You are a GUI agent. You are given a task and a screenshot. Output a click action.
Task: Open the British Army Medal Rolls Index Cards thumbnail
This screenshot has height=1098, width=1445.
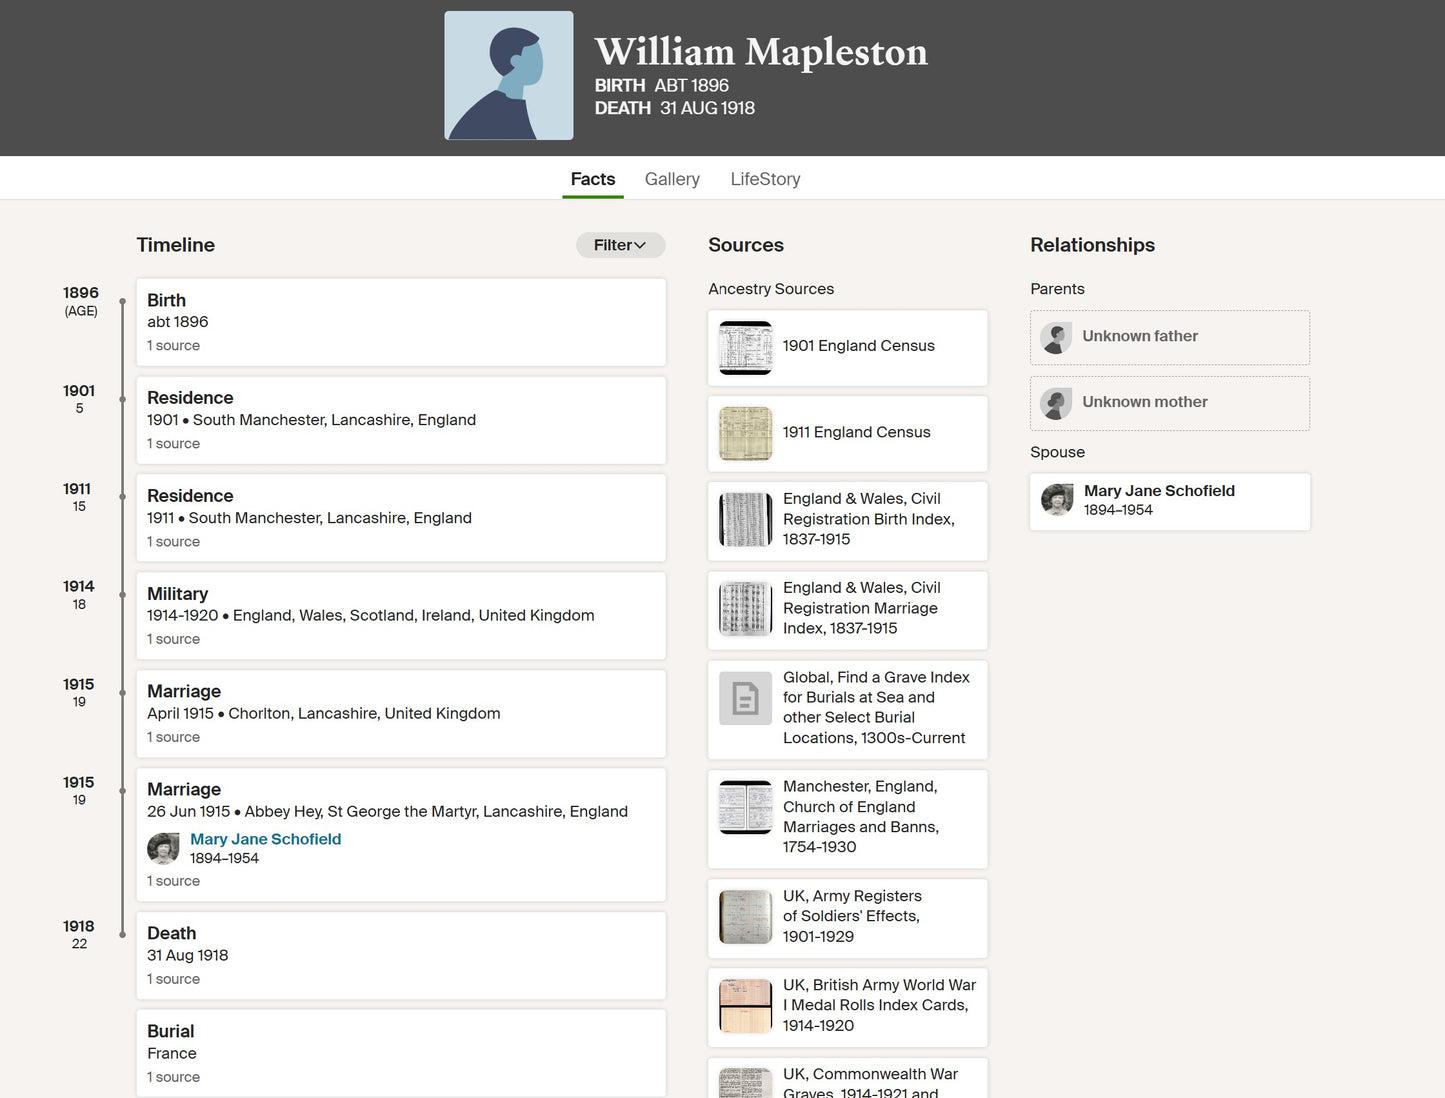point(745,1006)
